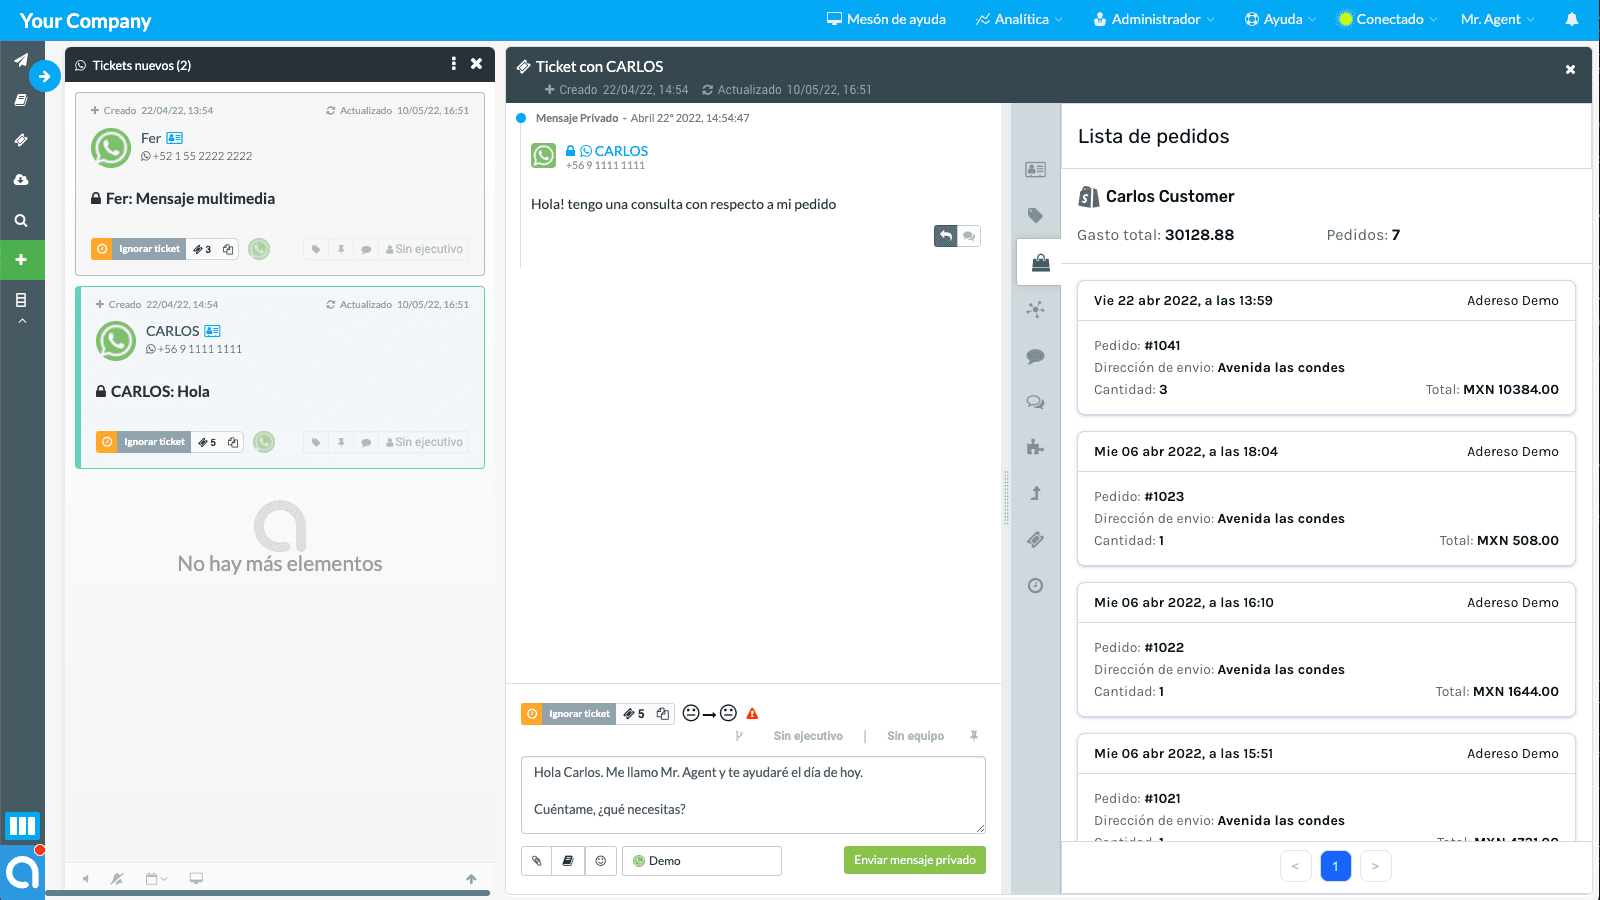This screenshot has width=1600, height=900.
Task: Open the Administrador dropdown menu
Action: click(x=1154, y=19)
